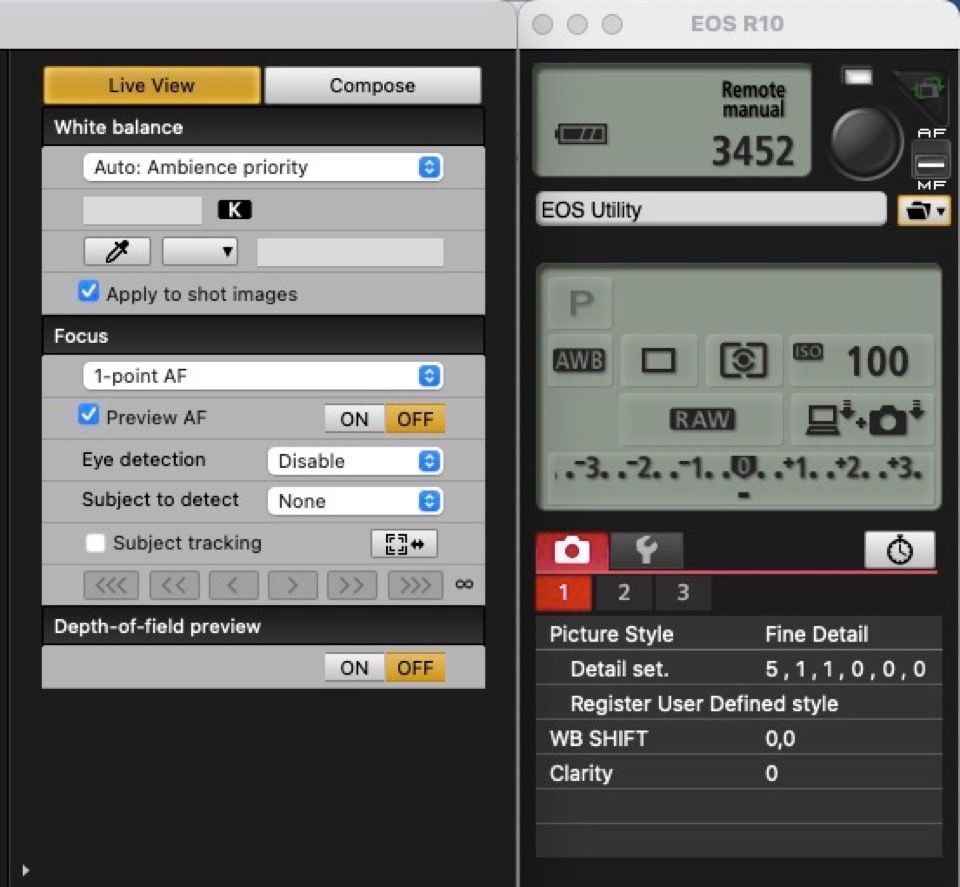This screenshot has width=960, height=887.
Task: Turn Depth-of-field preview ON
Action: click(x=354, y=668)
